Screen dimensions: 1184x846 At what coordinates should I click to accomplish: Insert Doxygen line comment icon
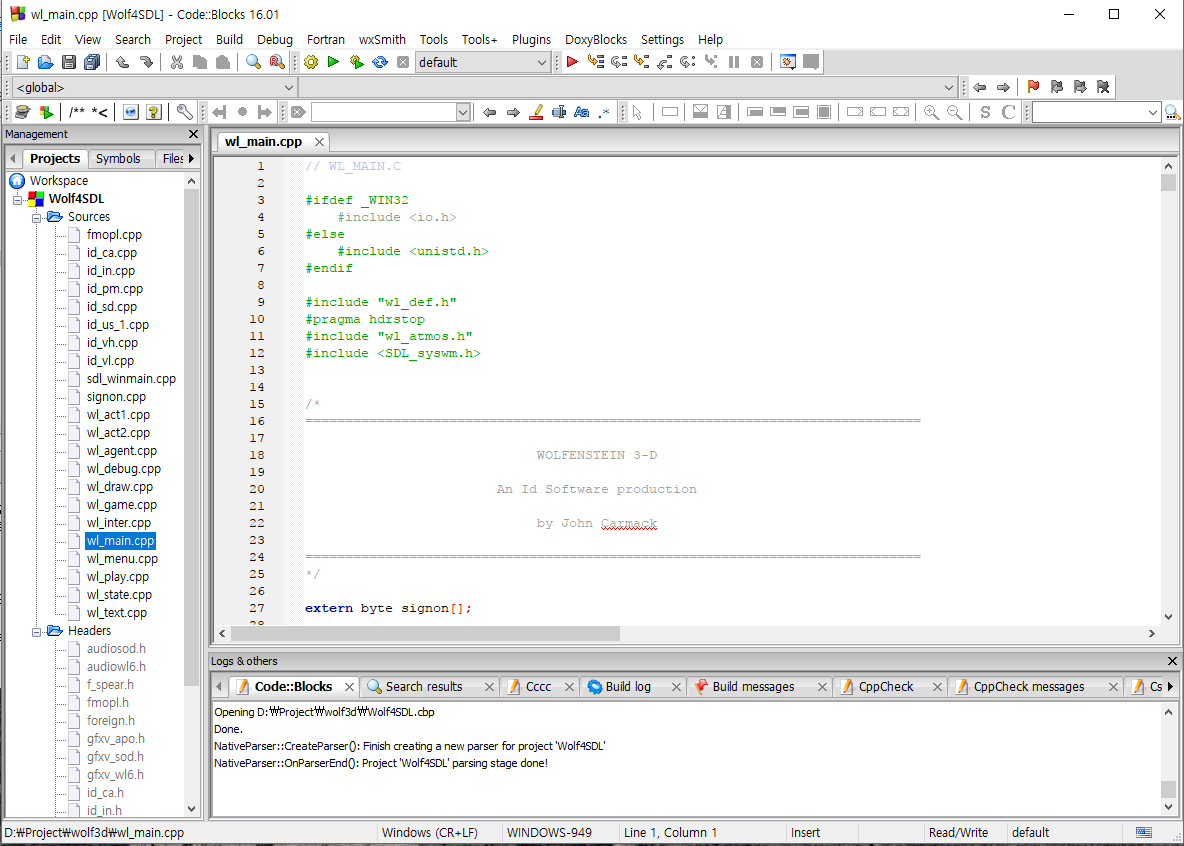coord(100,113)
